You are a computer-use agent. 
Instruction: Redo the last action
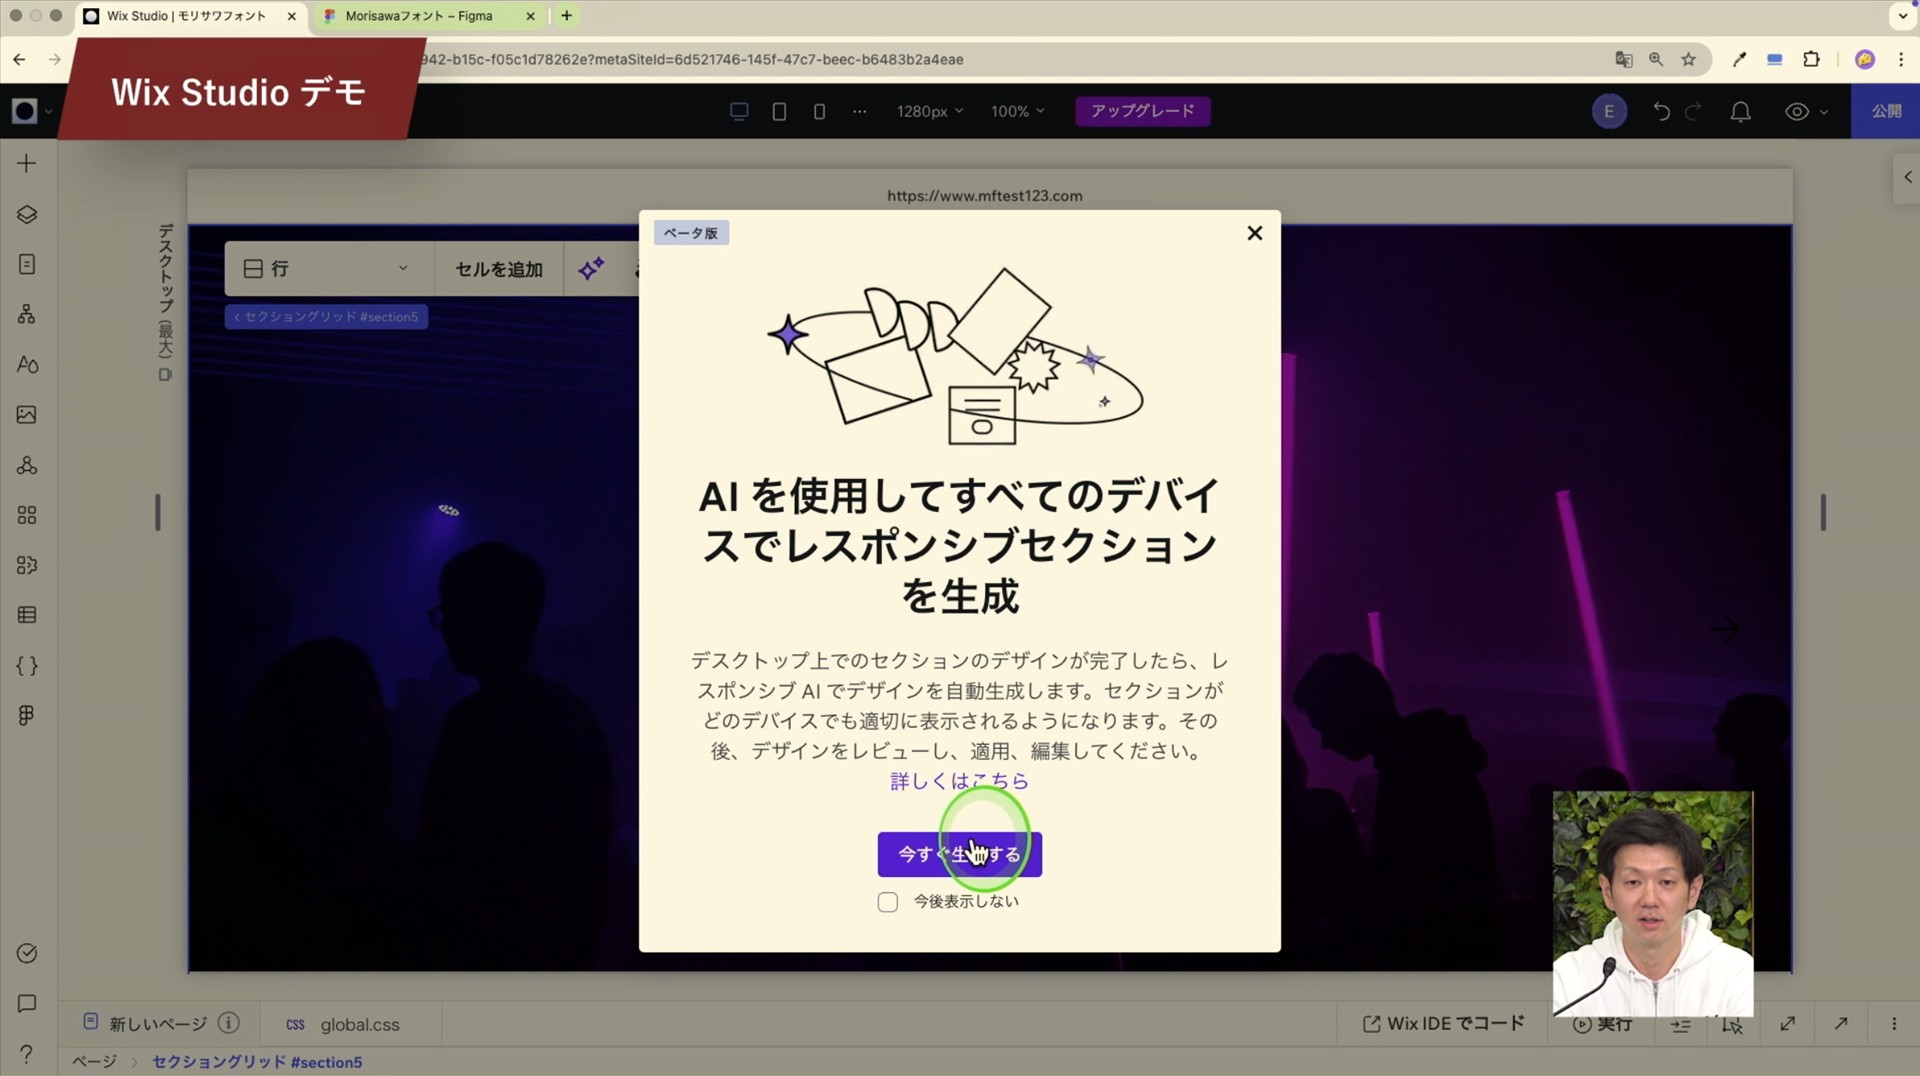pos(1693,111)
